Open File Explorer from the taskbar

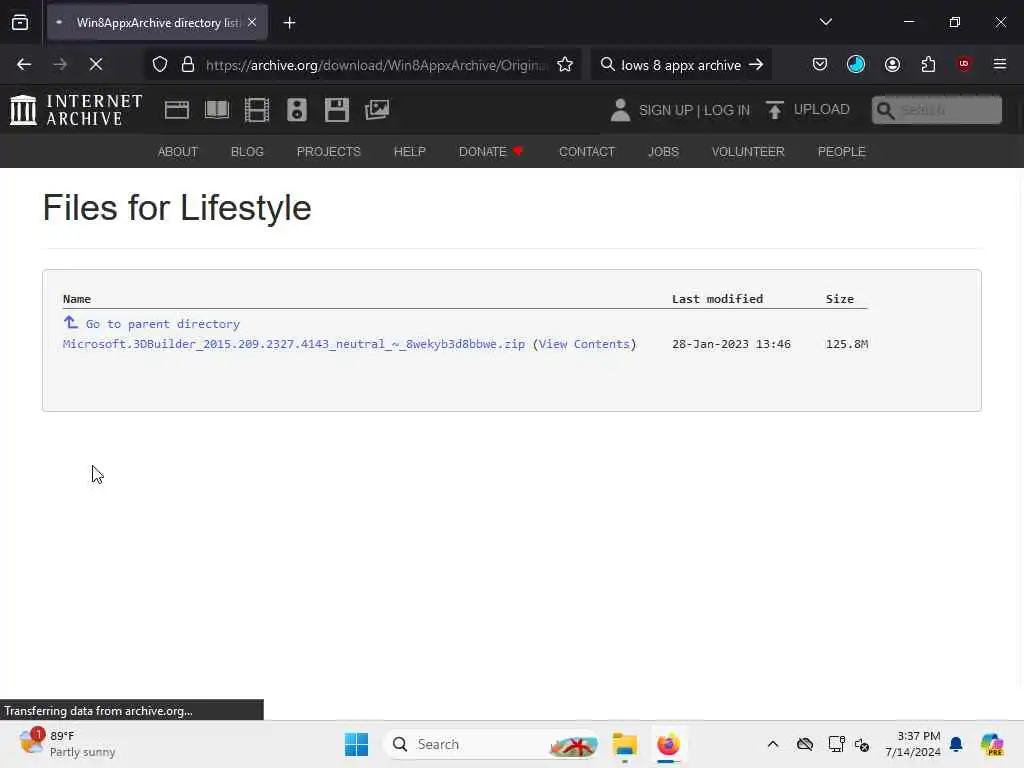pyautogui.click(x=625, y=744)
